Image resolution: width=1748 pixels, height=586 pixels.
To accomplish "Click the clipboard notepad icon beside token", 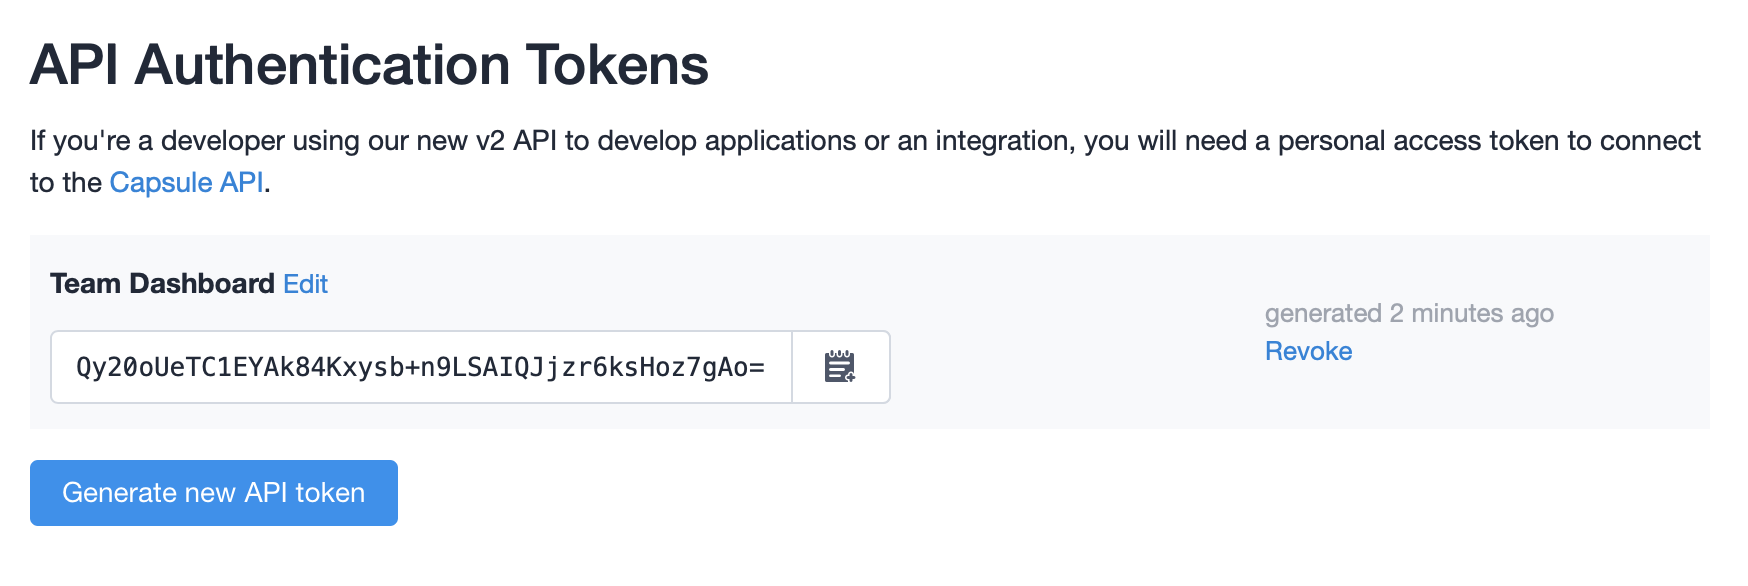I will pos(840,367).
